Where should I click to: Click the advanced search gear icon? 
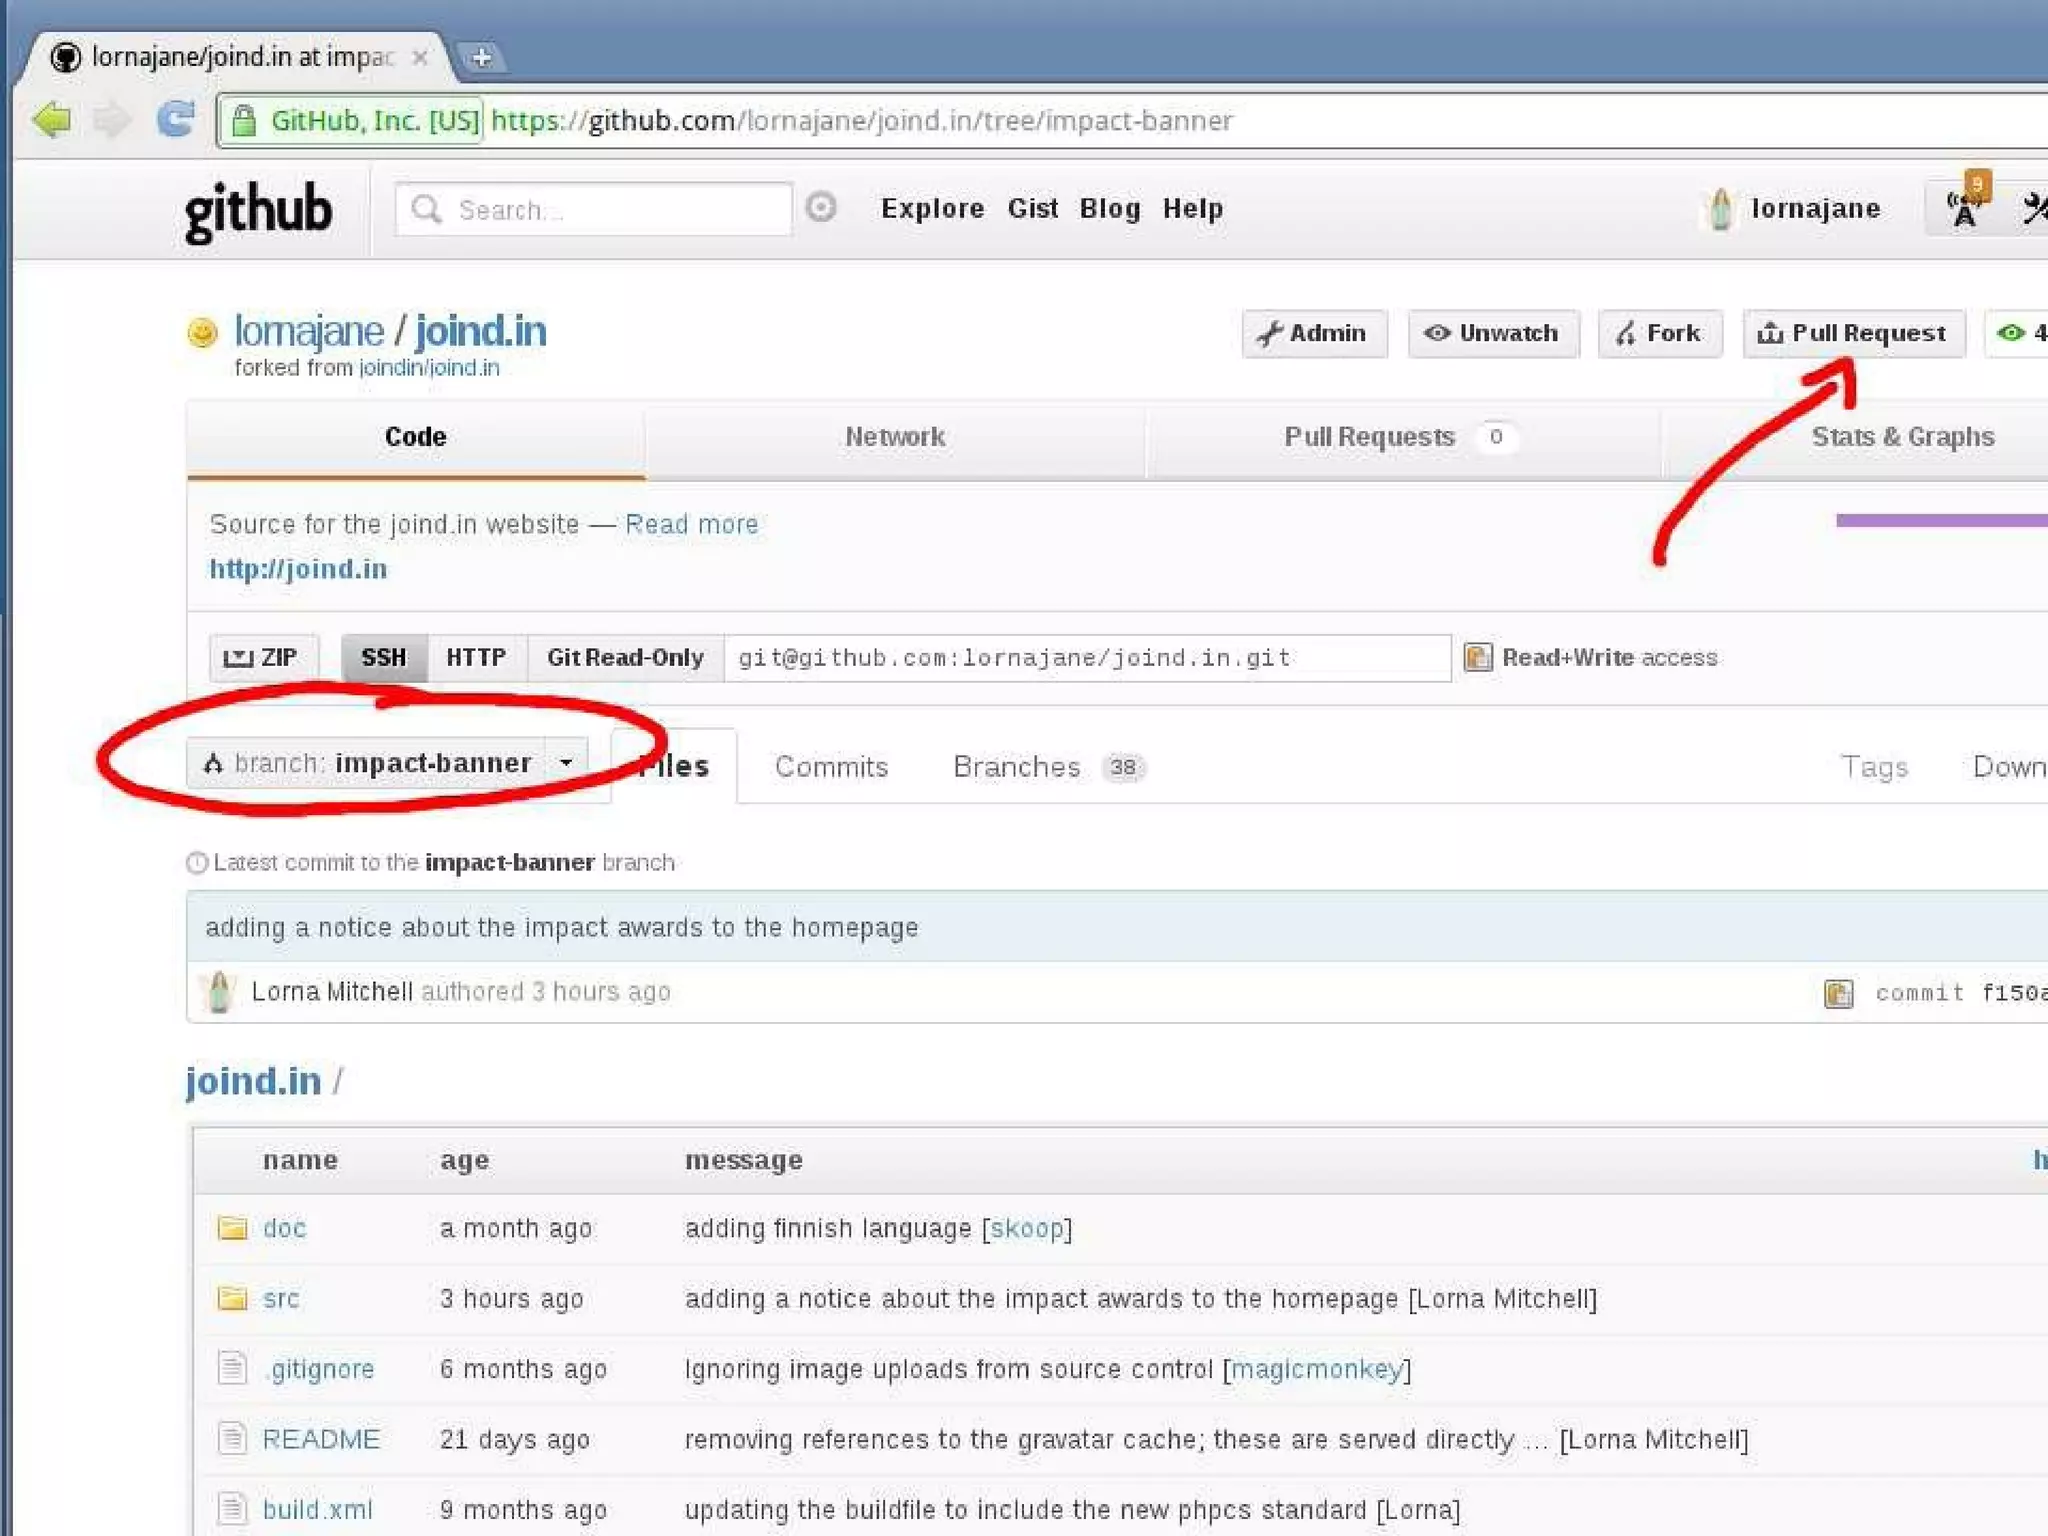point(821,207)
